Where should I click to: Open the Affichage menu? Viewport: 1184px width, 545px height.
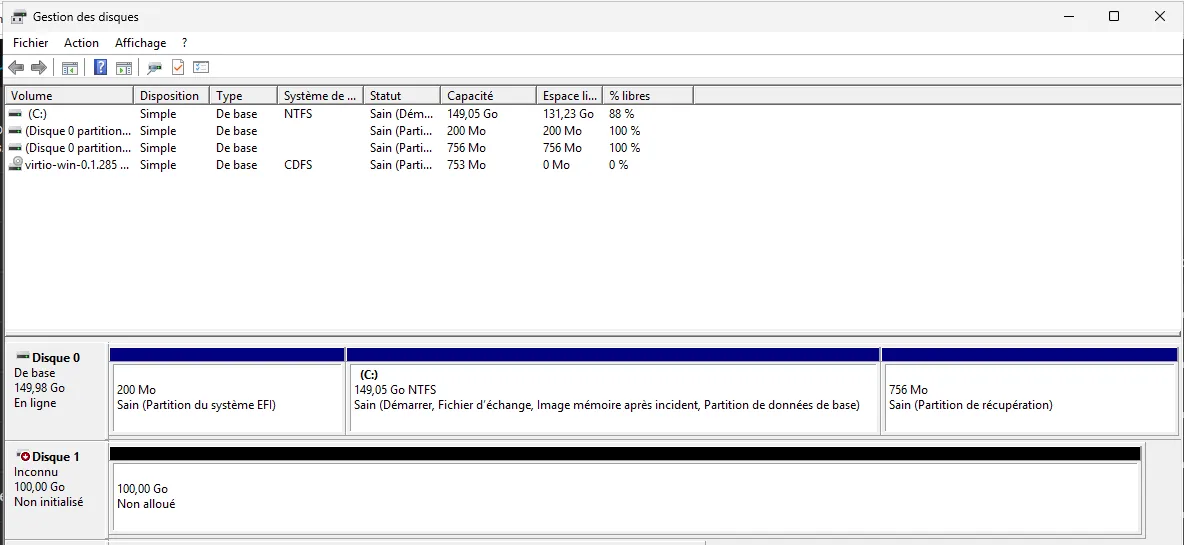click(140, 43)
